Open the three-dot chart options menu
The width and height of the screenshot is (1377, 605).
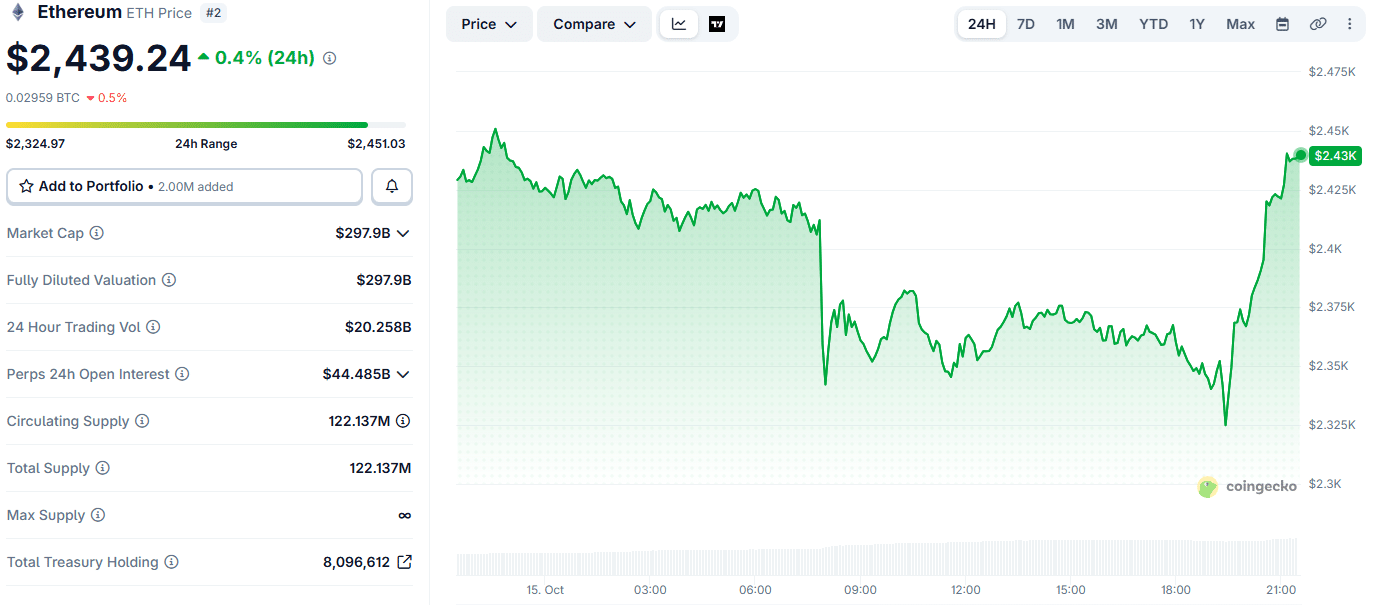(x=1350, y=24)
